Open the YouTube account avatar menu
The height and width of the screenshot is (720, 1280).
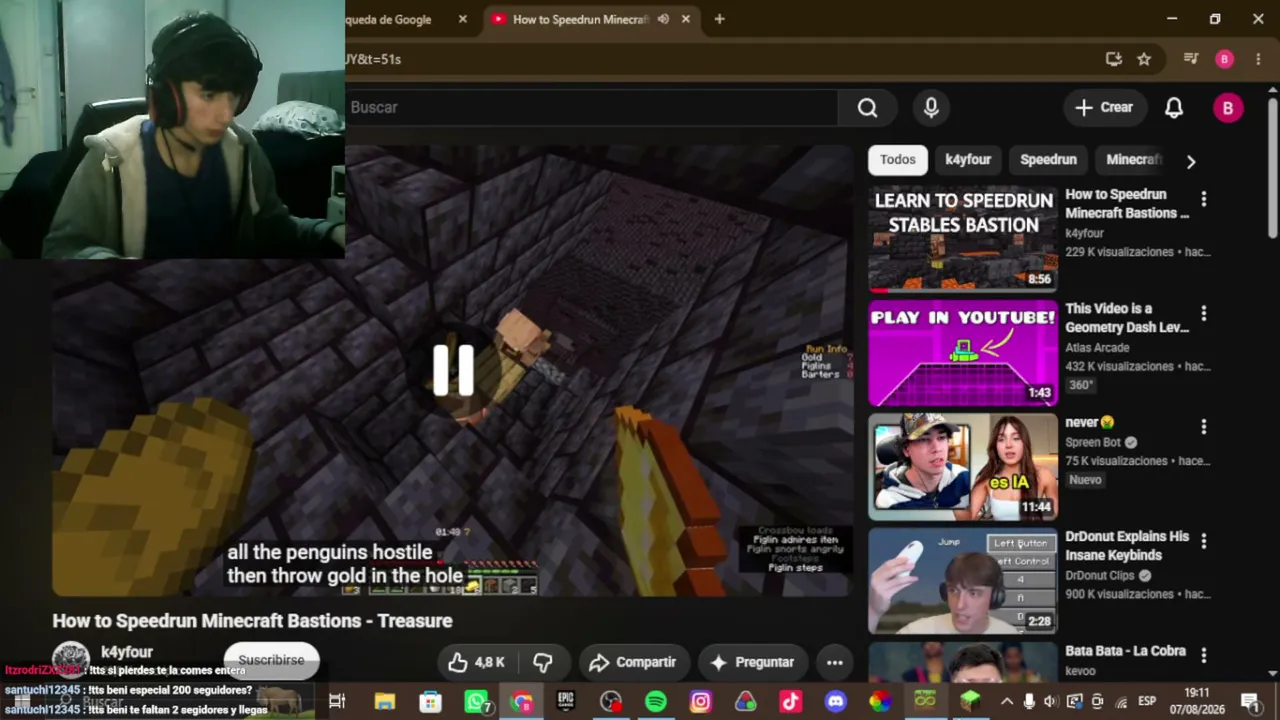[1228, 108]
